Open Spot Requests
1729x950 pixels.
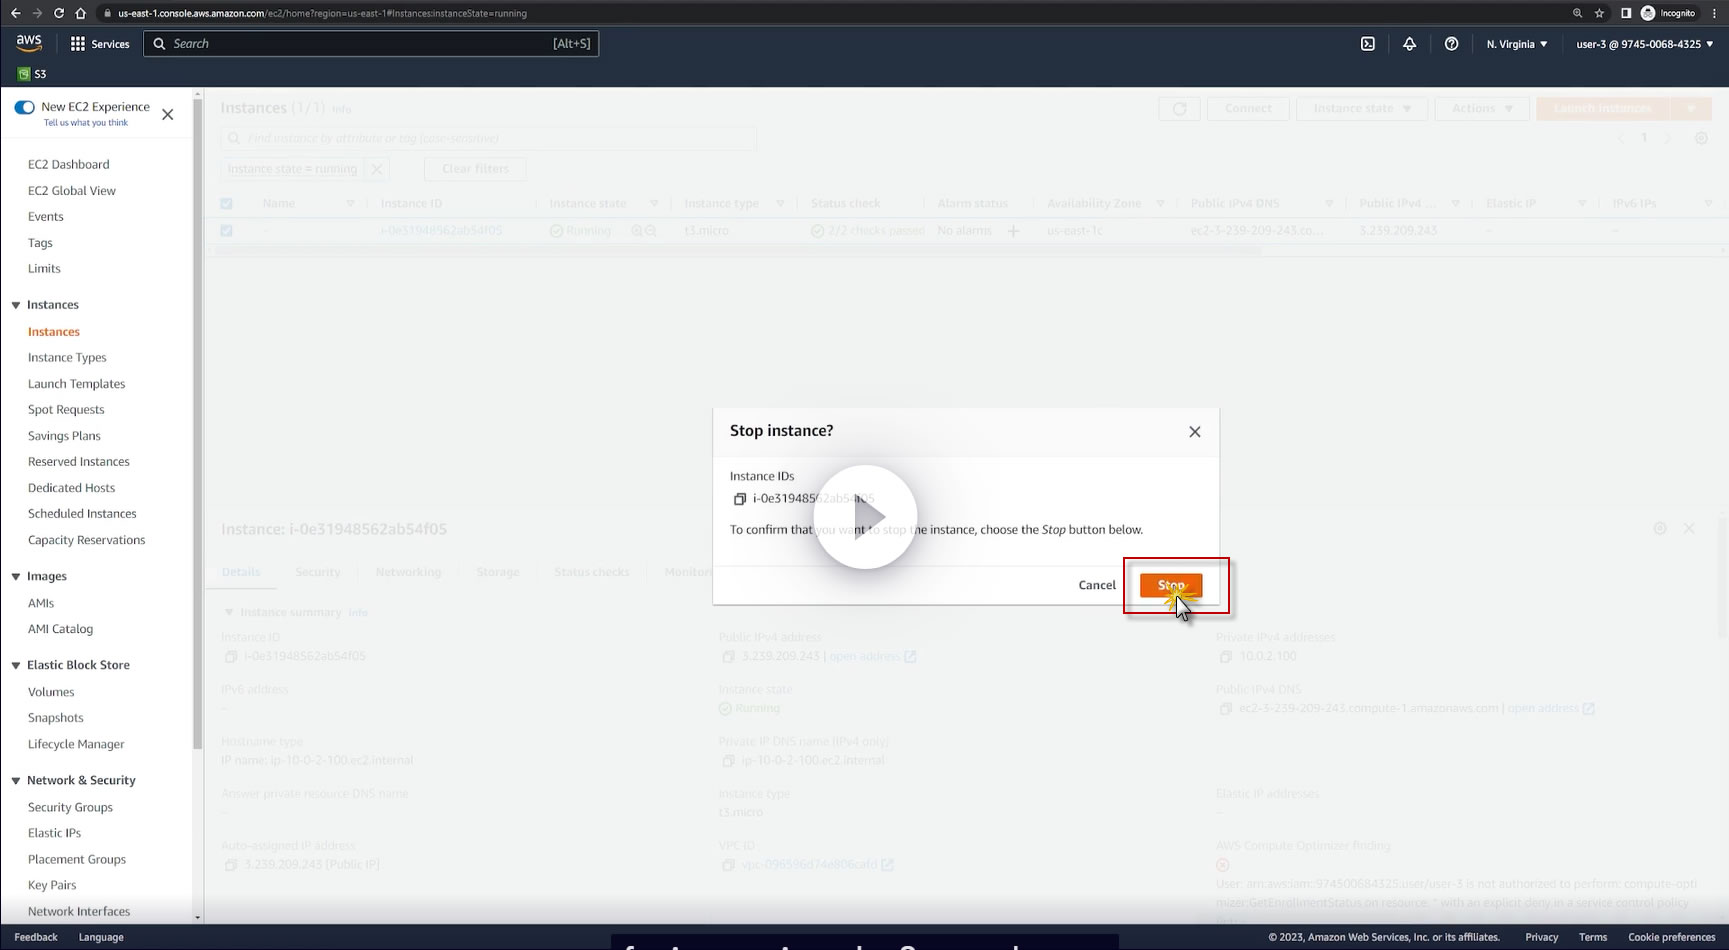(66, 410)
